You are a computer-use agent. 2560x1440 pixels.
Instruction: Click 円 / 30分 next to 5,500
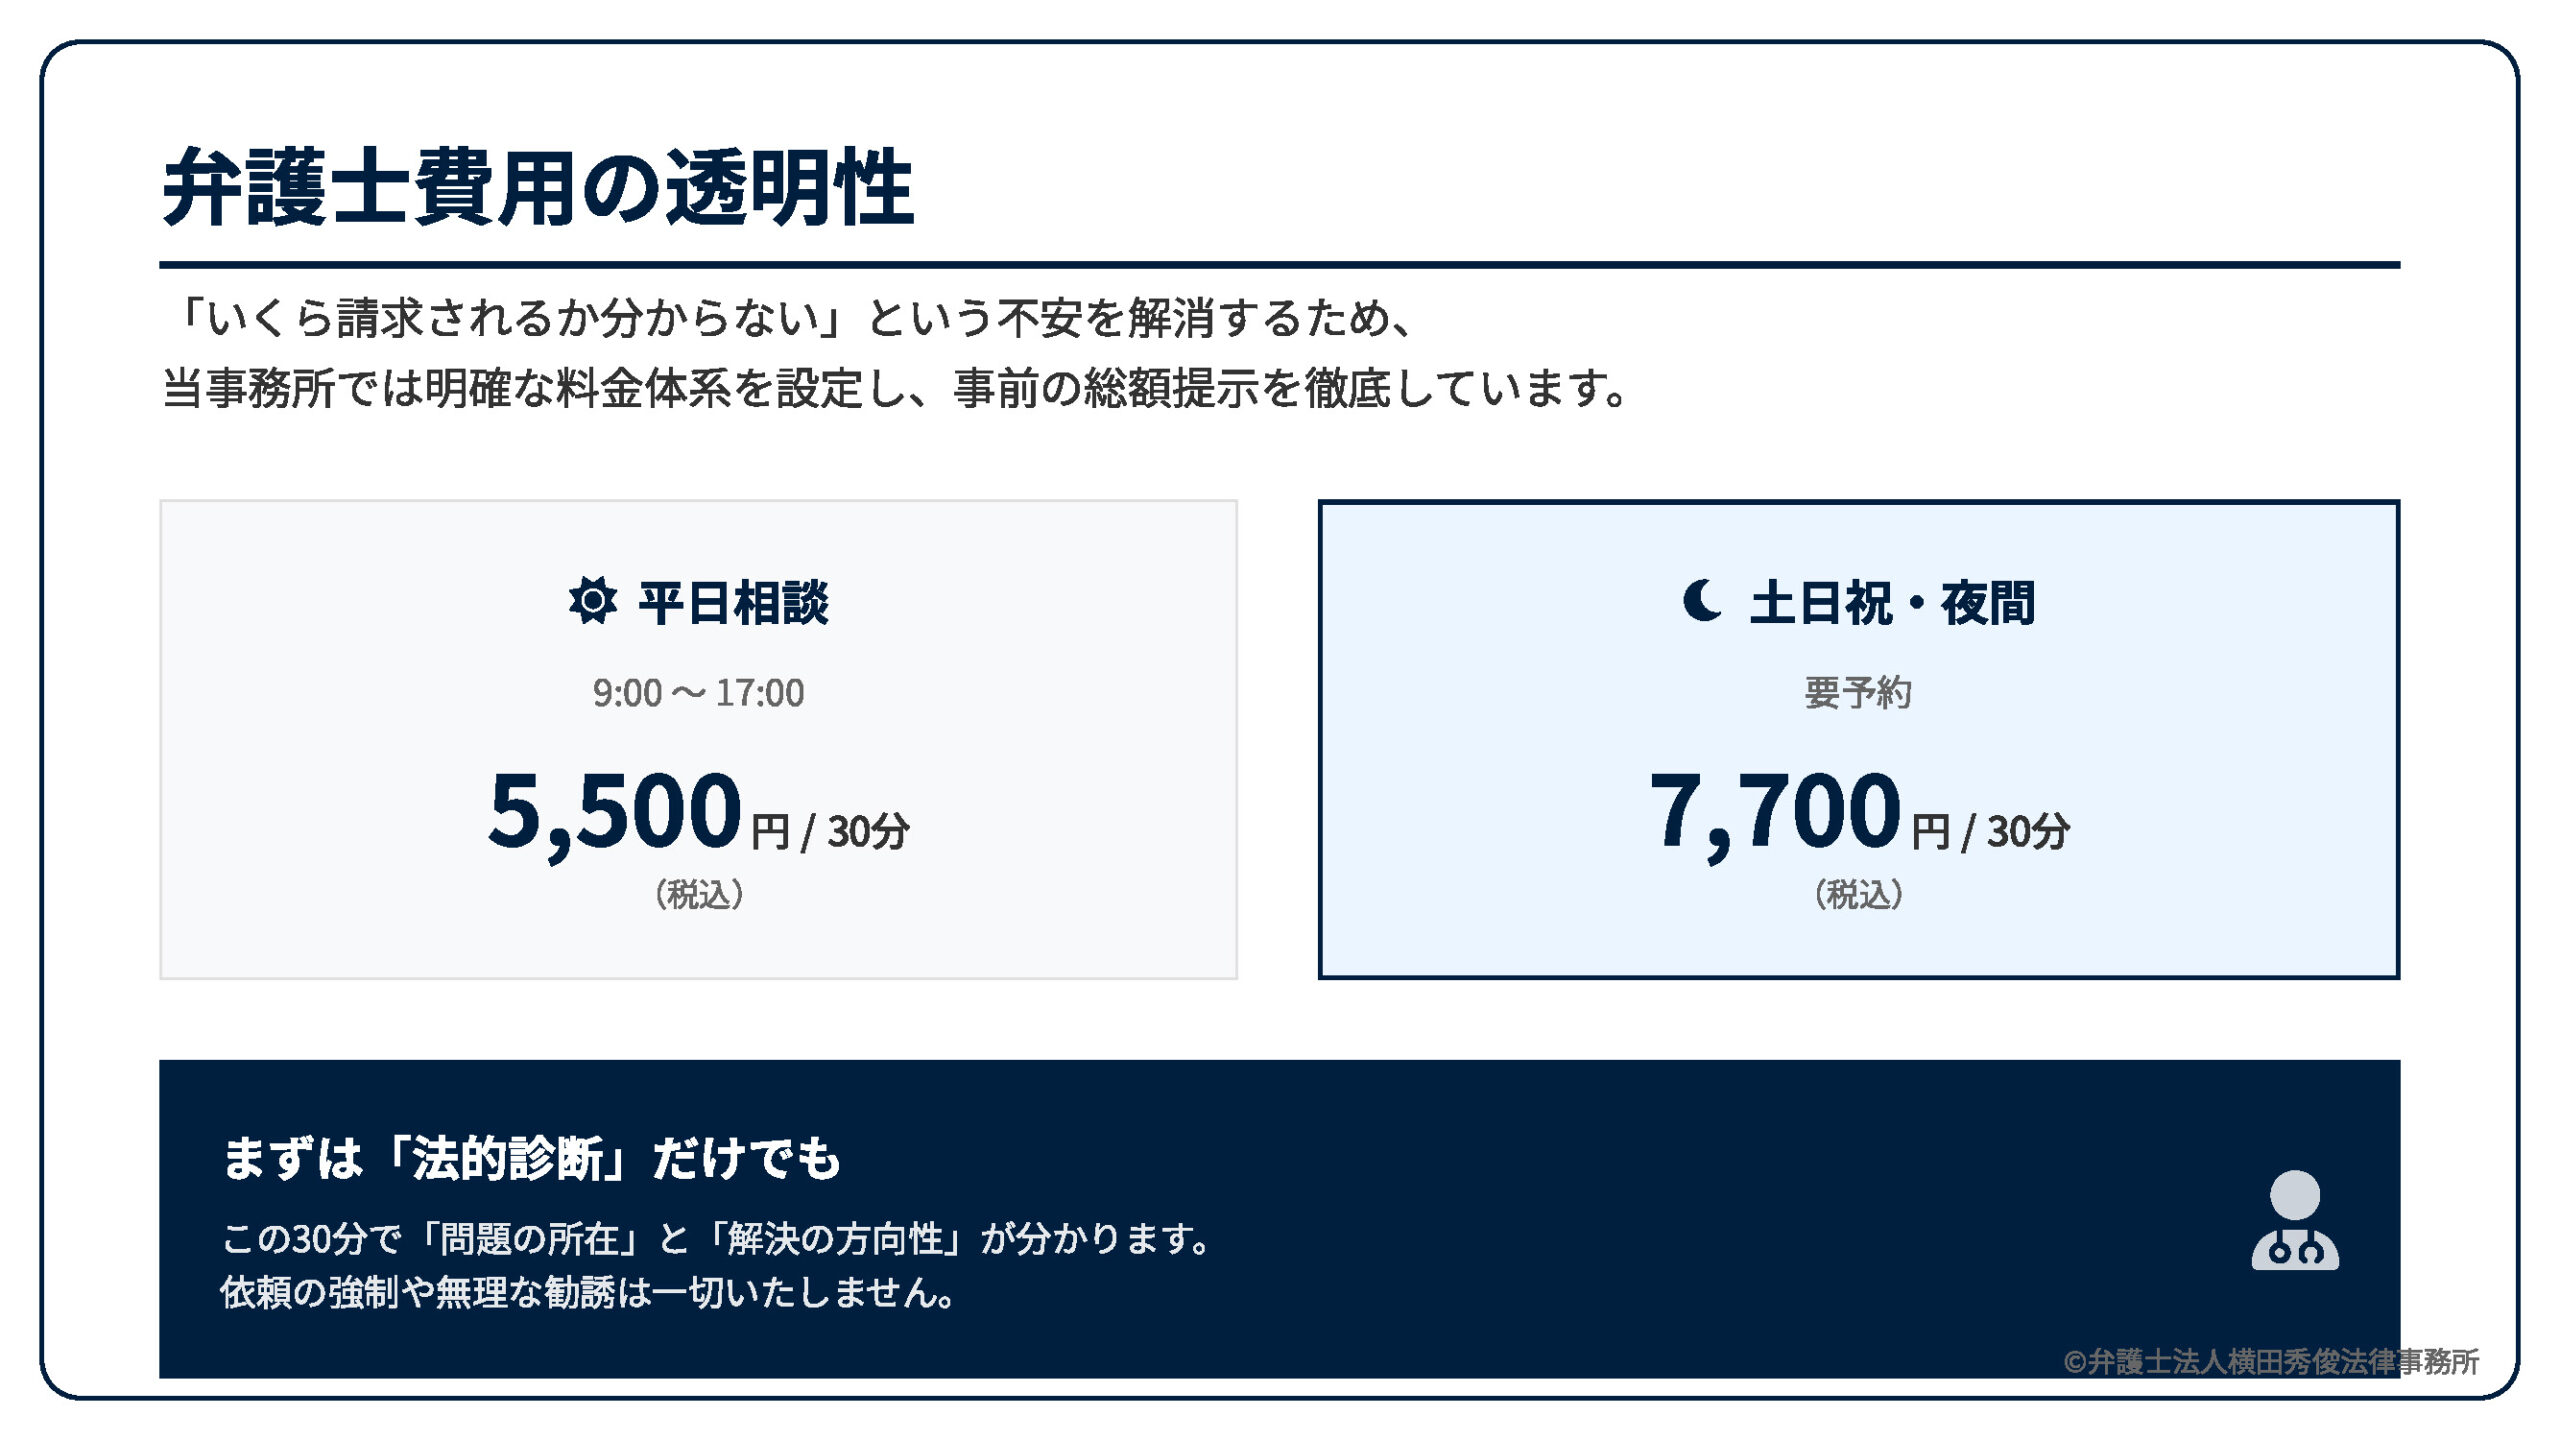(830, 831)
